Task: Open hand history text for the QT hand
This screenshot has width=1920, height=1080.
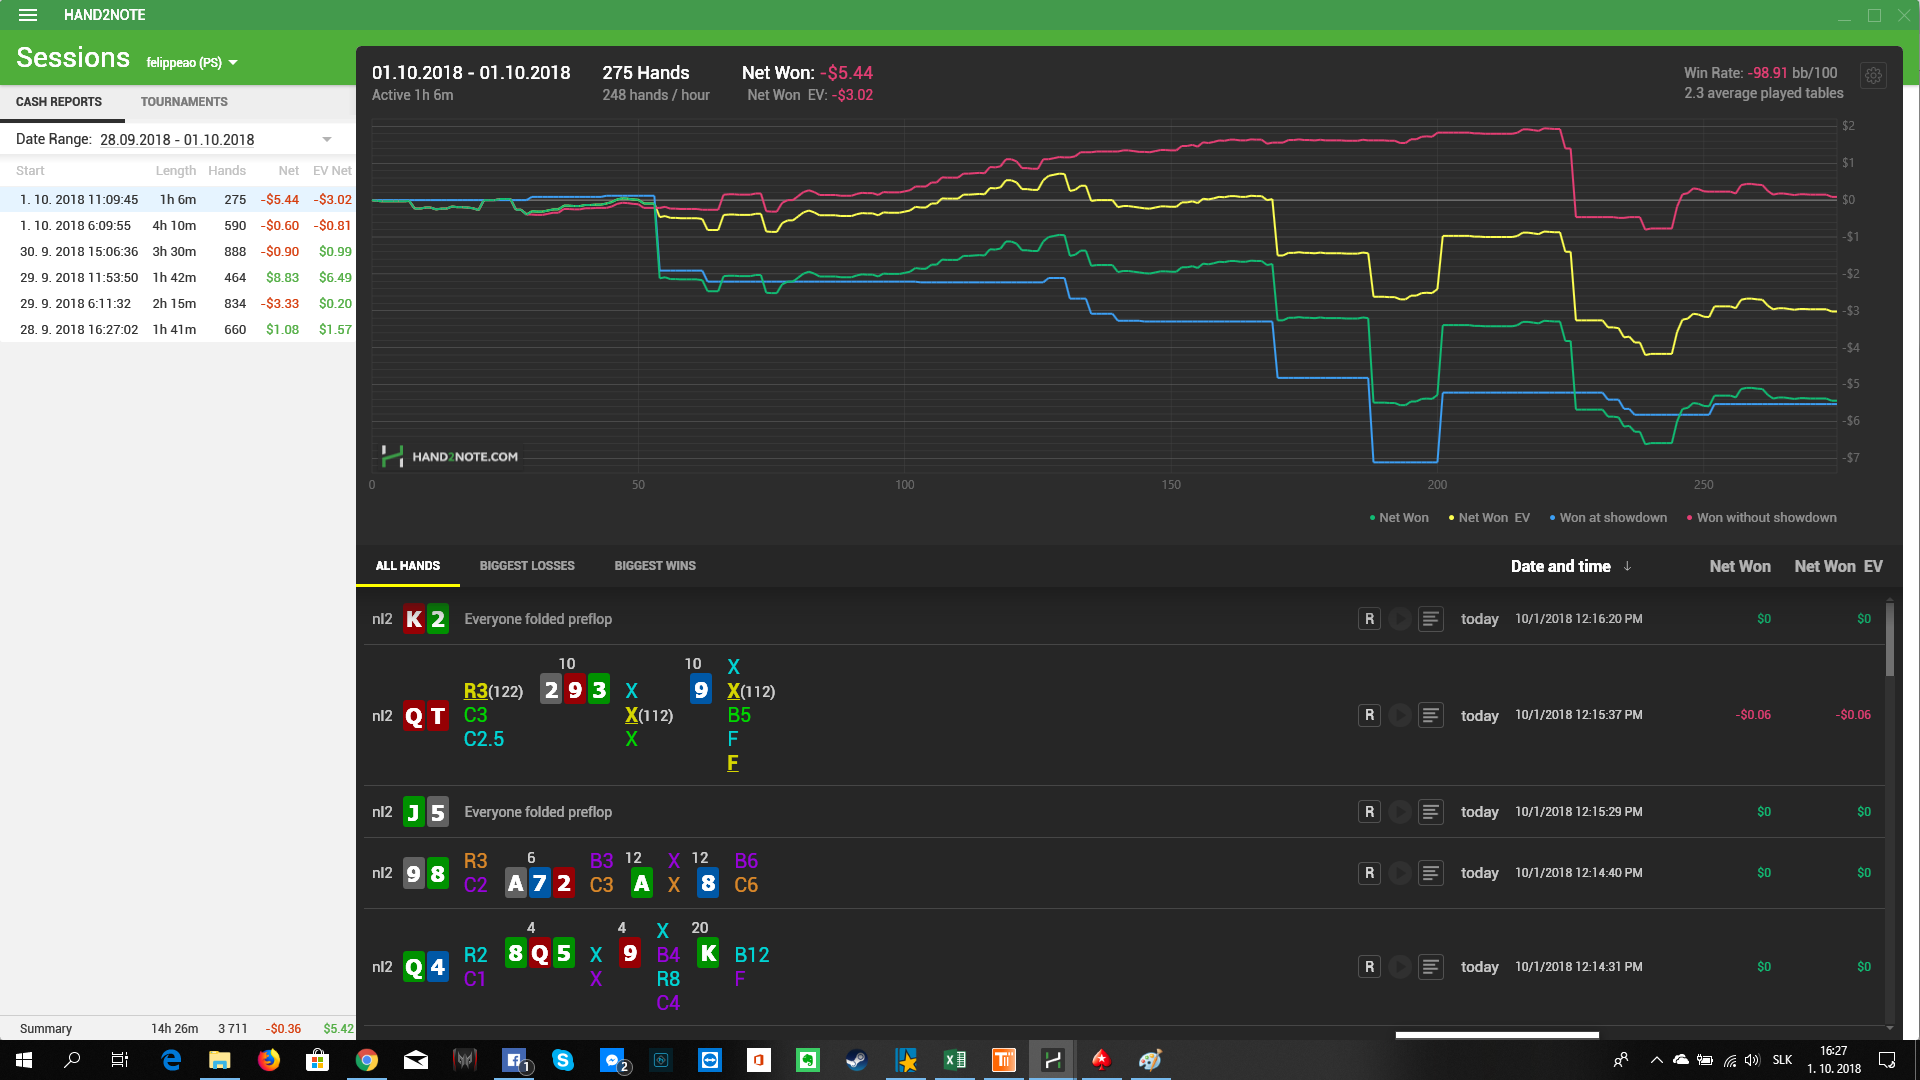Action: tap(1431, 715)
